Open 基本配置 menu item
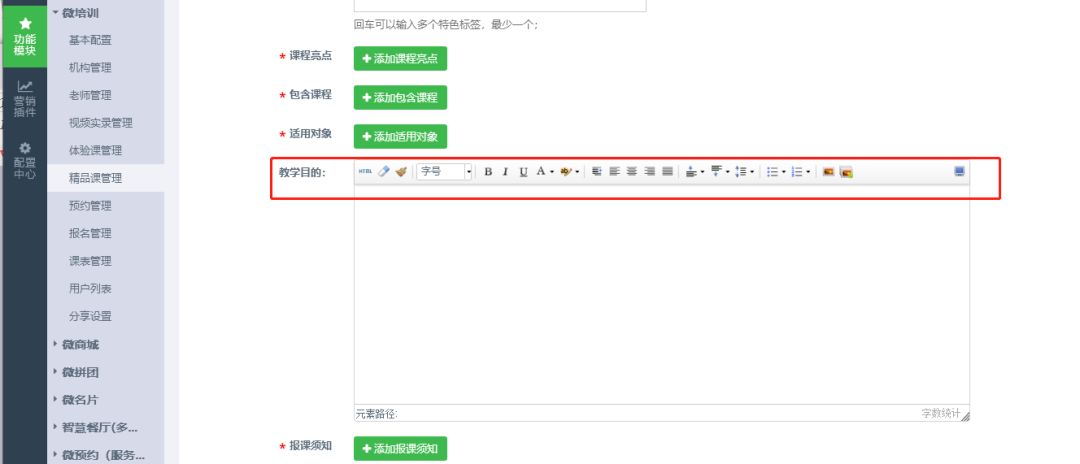The width and height of the screenshot is (1080, 464). [x=90, y=40]
